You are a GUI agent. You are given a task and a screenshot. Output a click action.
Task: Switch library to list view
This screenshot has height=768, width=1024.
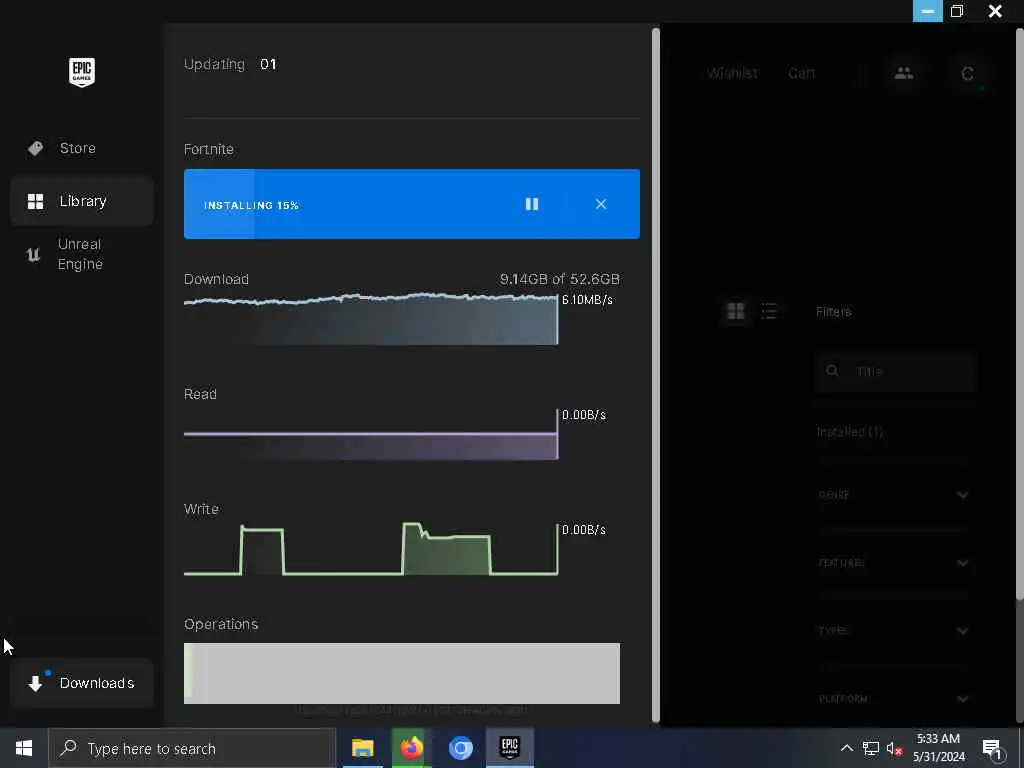click(x=769, y=311)
